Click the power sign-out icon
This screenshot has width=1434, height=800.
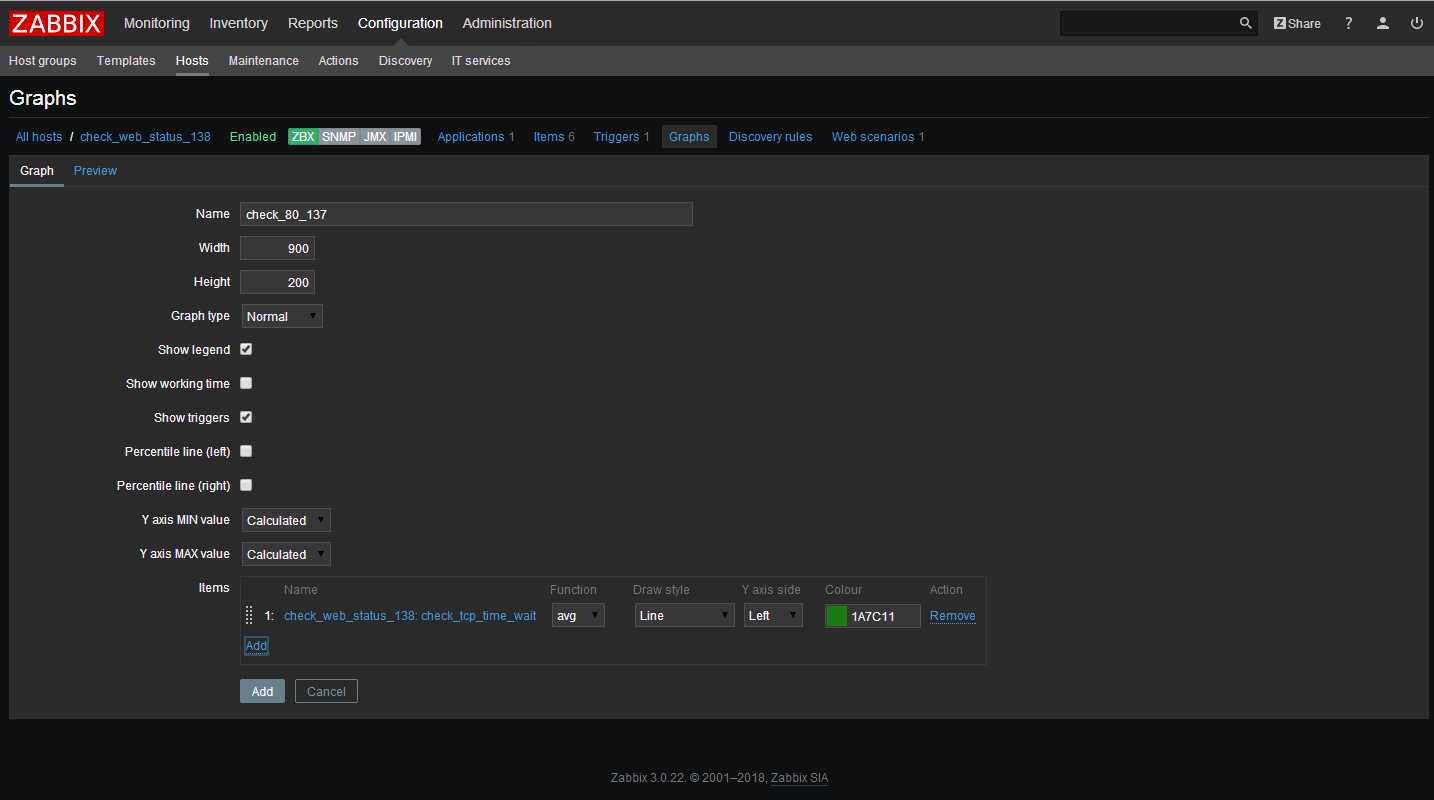(x=1417, y=23)
